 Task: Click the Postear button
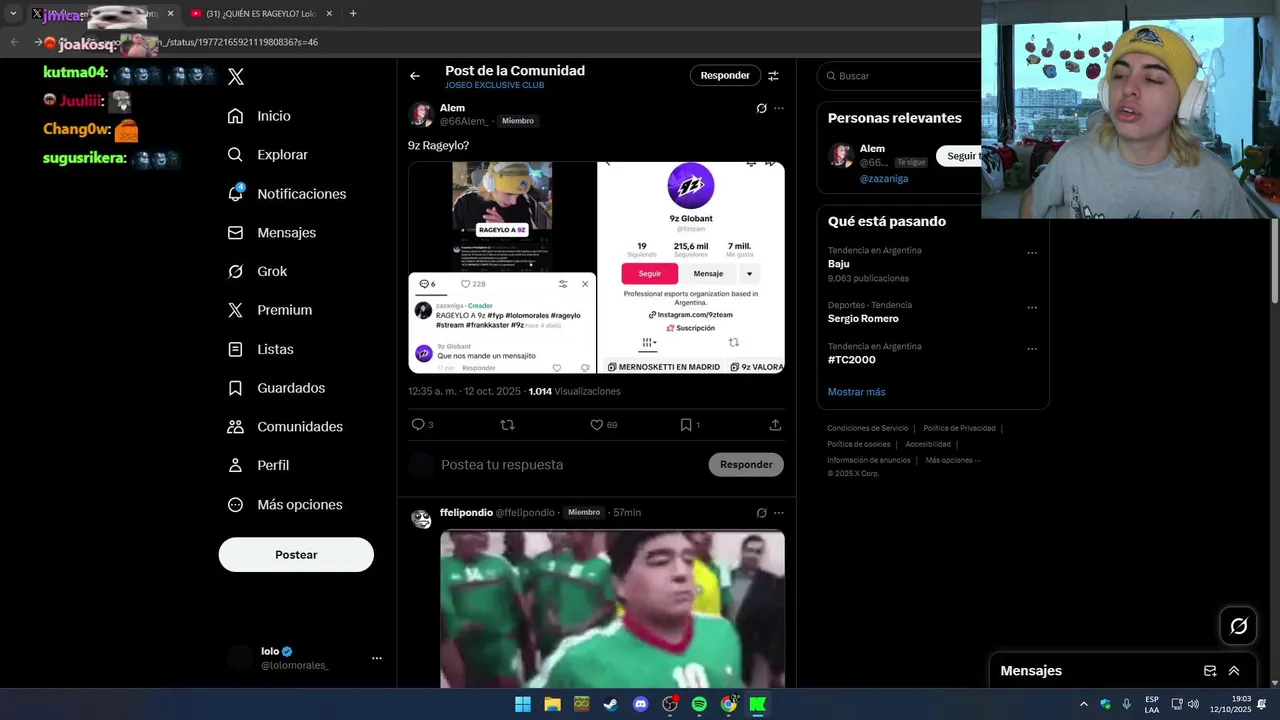tap(296, 555)
